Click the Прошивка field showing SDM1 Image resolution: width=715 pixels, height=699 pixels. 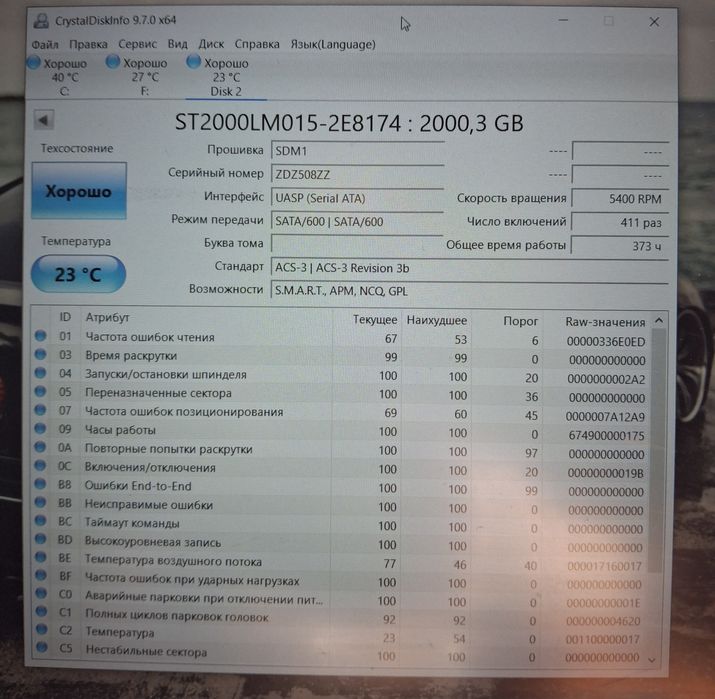pyautogui.click(x=357, y=151)
